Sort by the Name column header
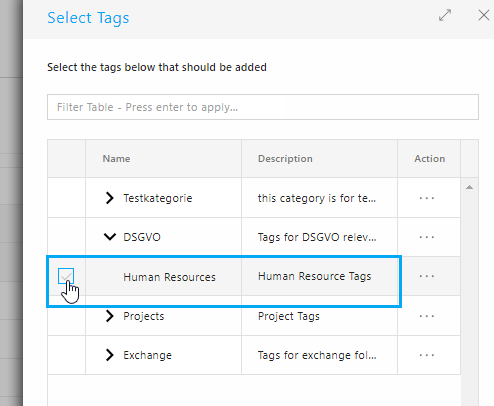 116,159
